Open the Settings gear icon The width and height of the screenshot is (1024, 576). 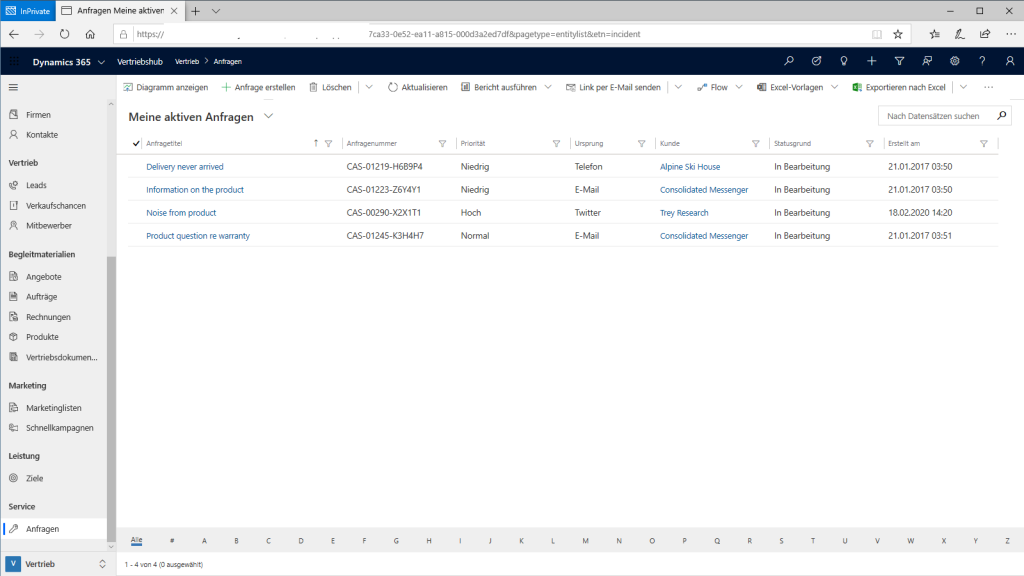(954, 61)
